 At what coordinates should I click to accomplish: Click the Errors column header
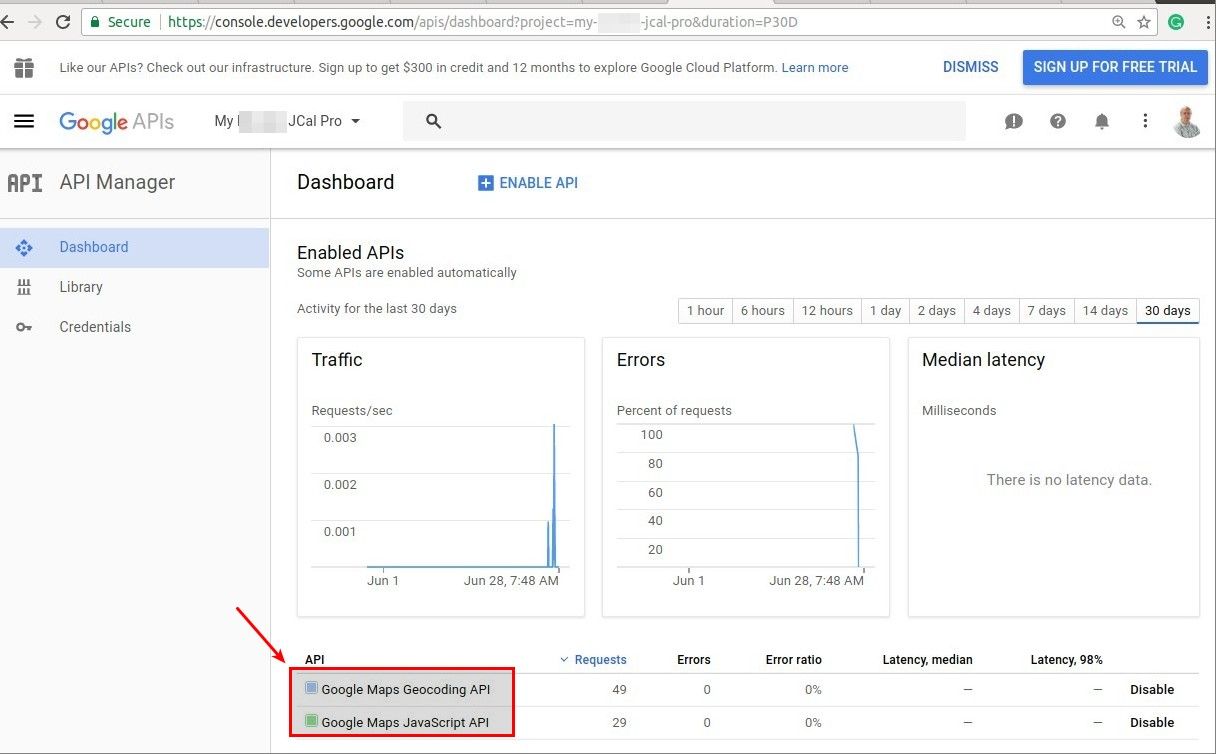pos(694,660)
